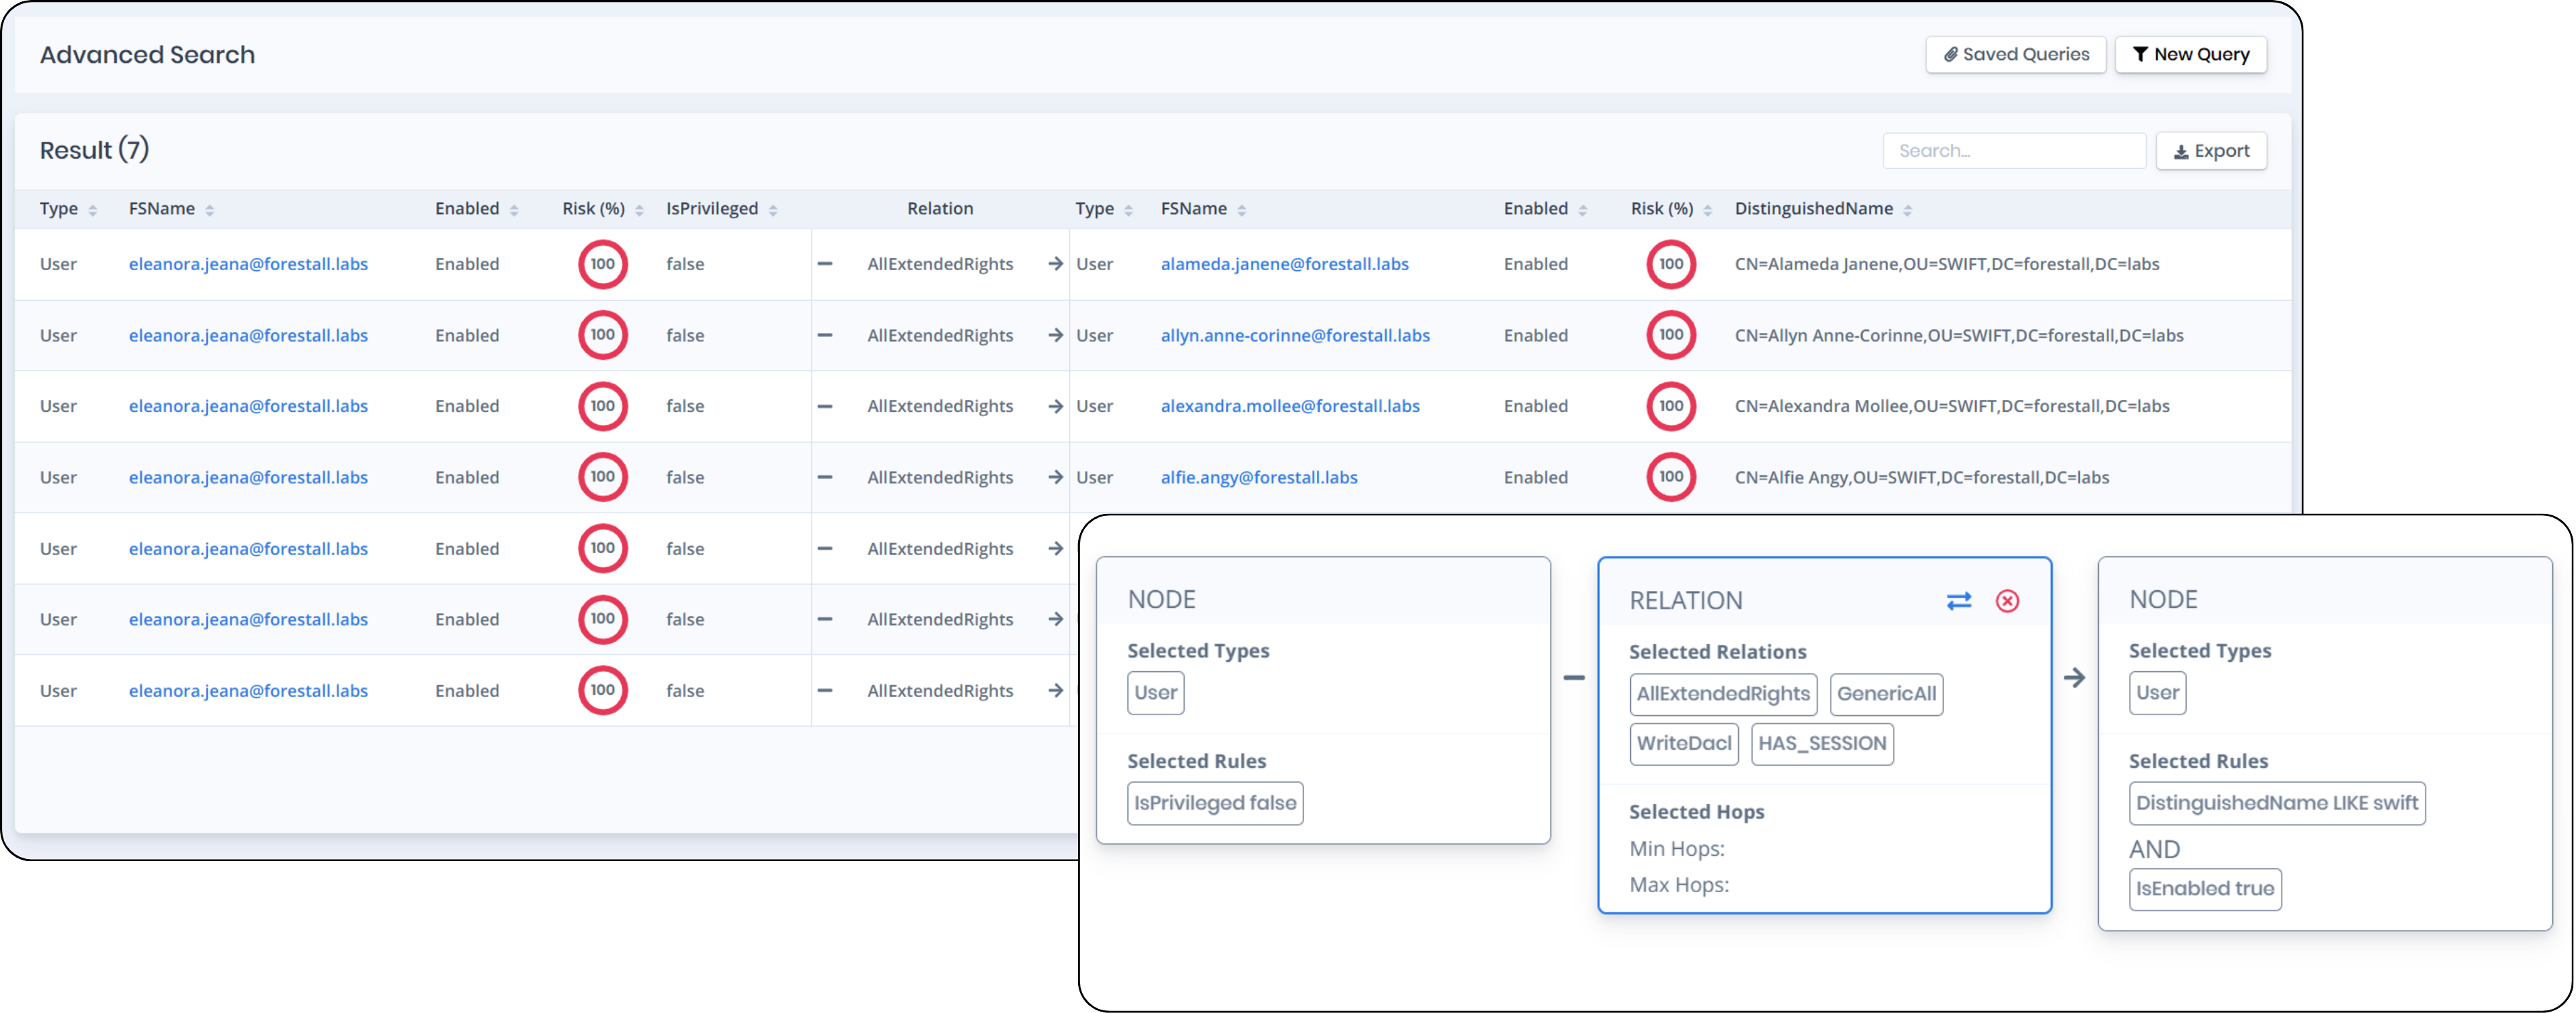The height and width of the screenshot is (1013, 2576).
Task: Click first row risk score 100 circle
Action: tap(602, 264)
